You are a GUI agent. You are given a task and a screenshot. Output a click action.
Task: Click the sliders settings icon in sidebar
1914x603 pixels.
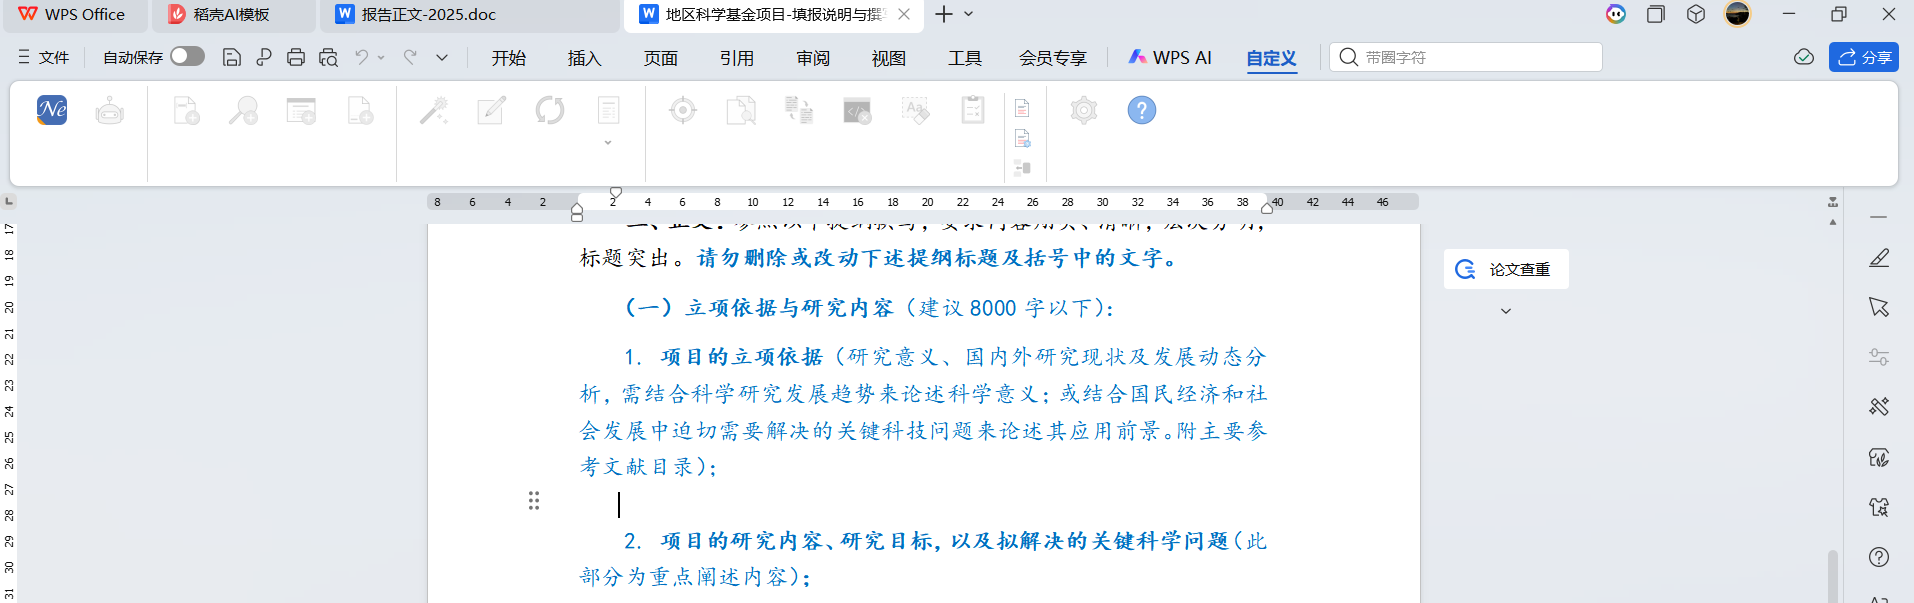[1879, 357]
